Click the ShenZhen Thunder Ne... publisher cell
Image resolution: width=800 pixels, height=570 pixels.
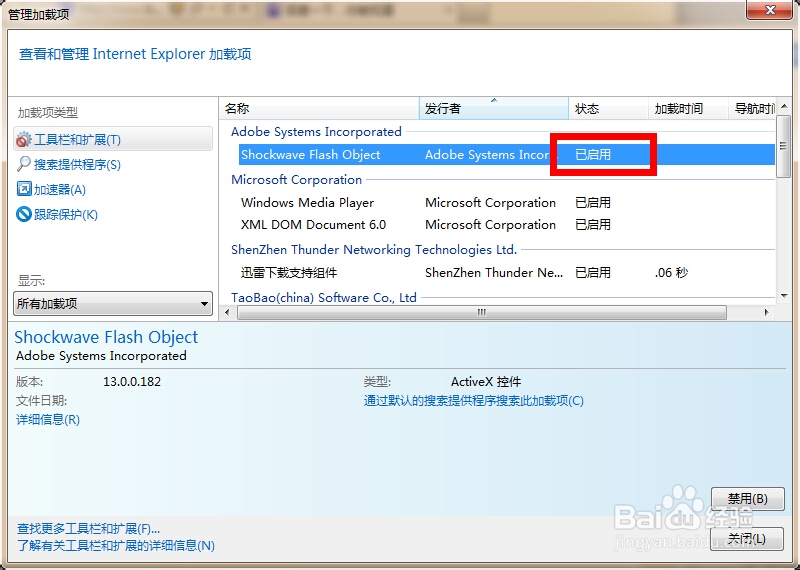(x=493, y=272)
